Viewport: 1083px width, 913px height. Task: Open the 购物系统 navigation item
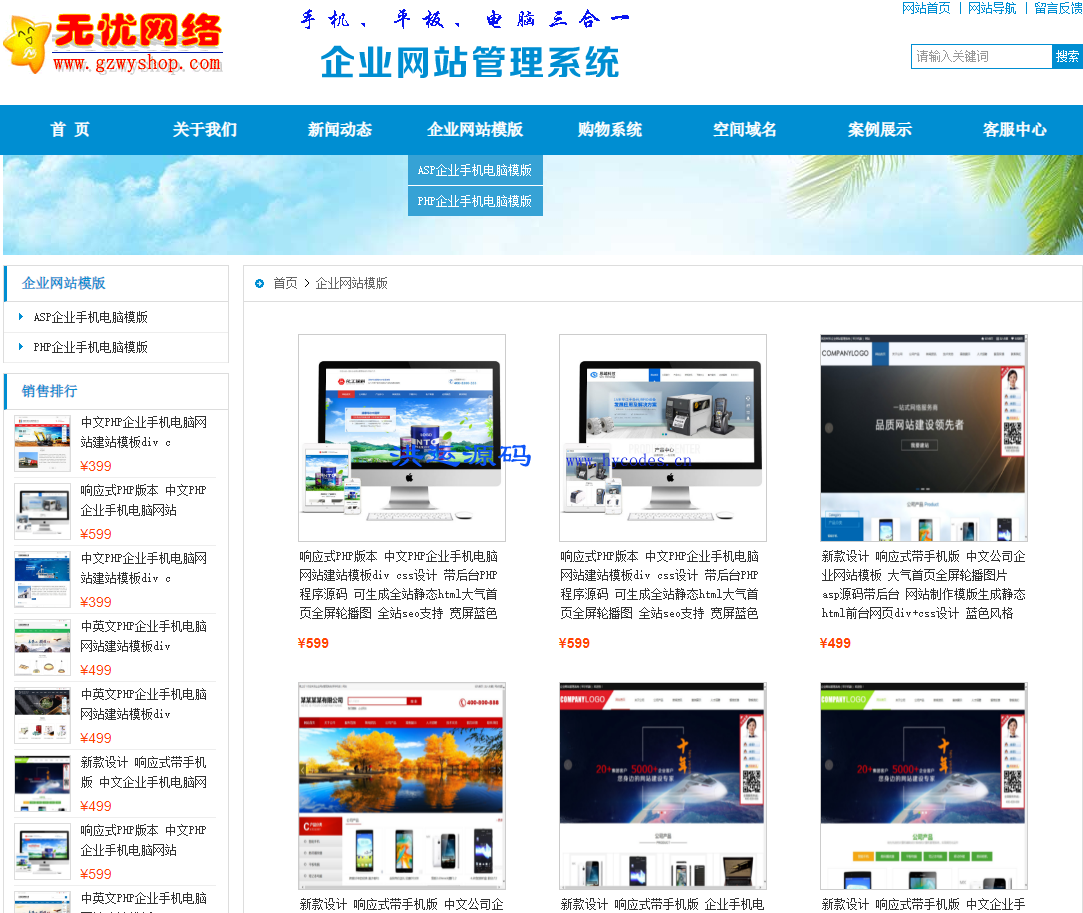[x=610, y=129]
